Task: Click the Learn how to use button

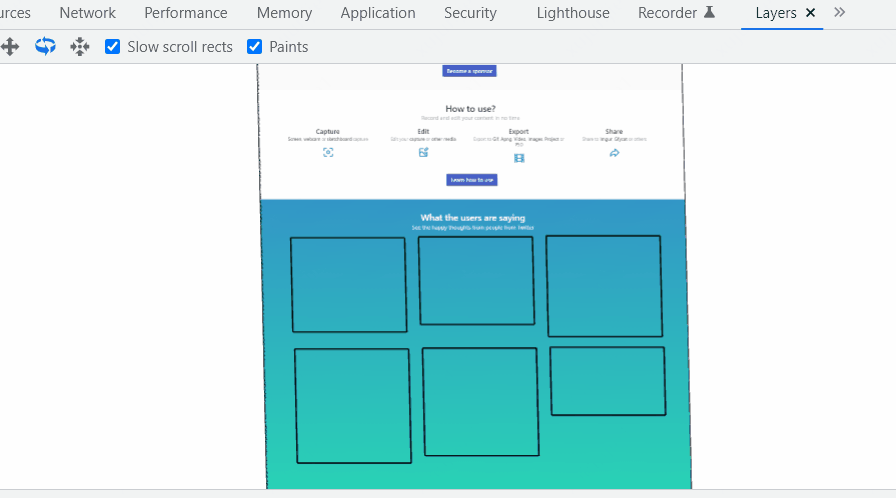Action: [x=472, y=180]
